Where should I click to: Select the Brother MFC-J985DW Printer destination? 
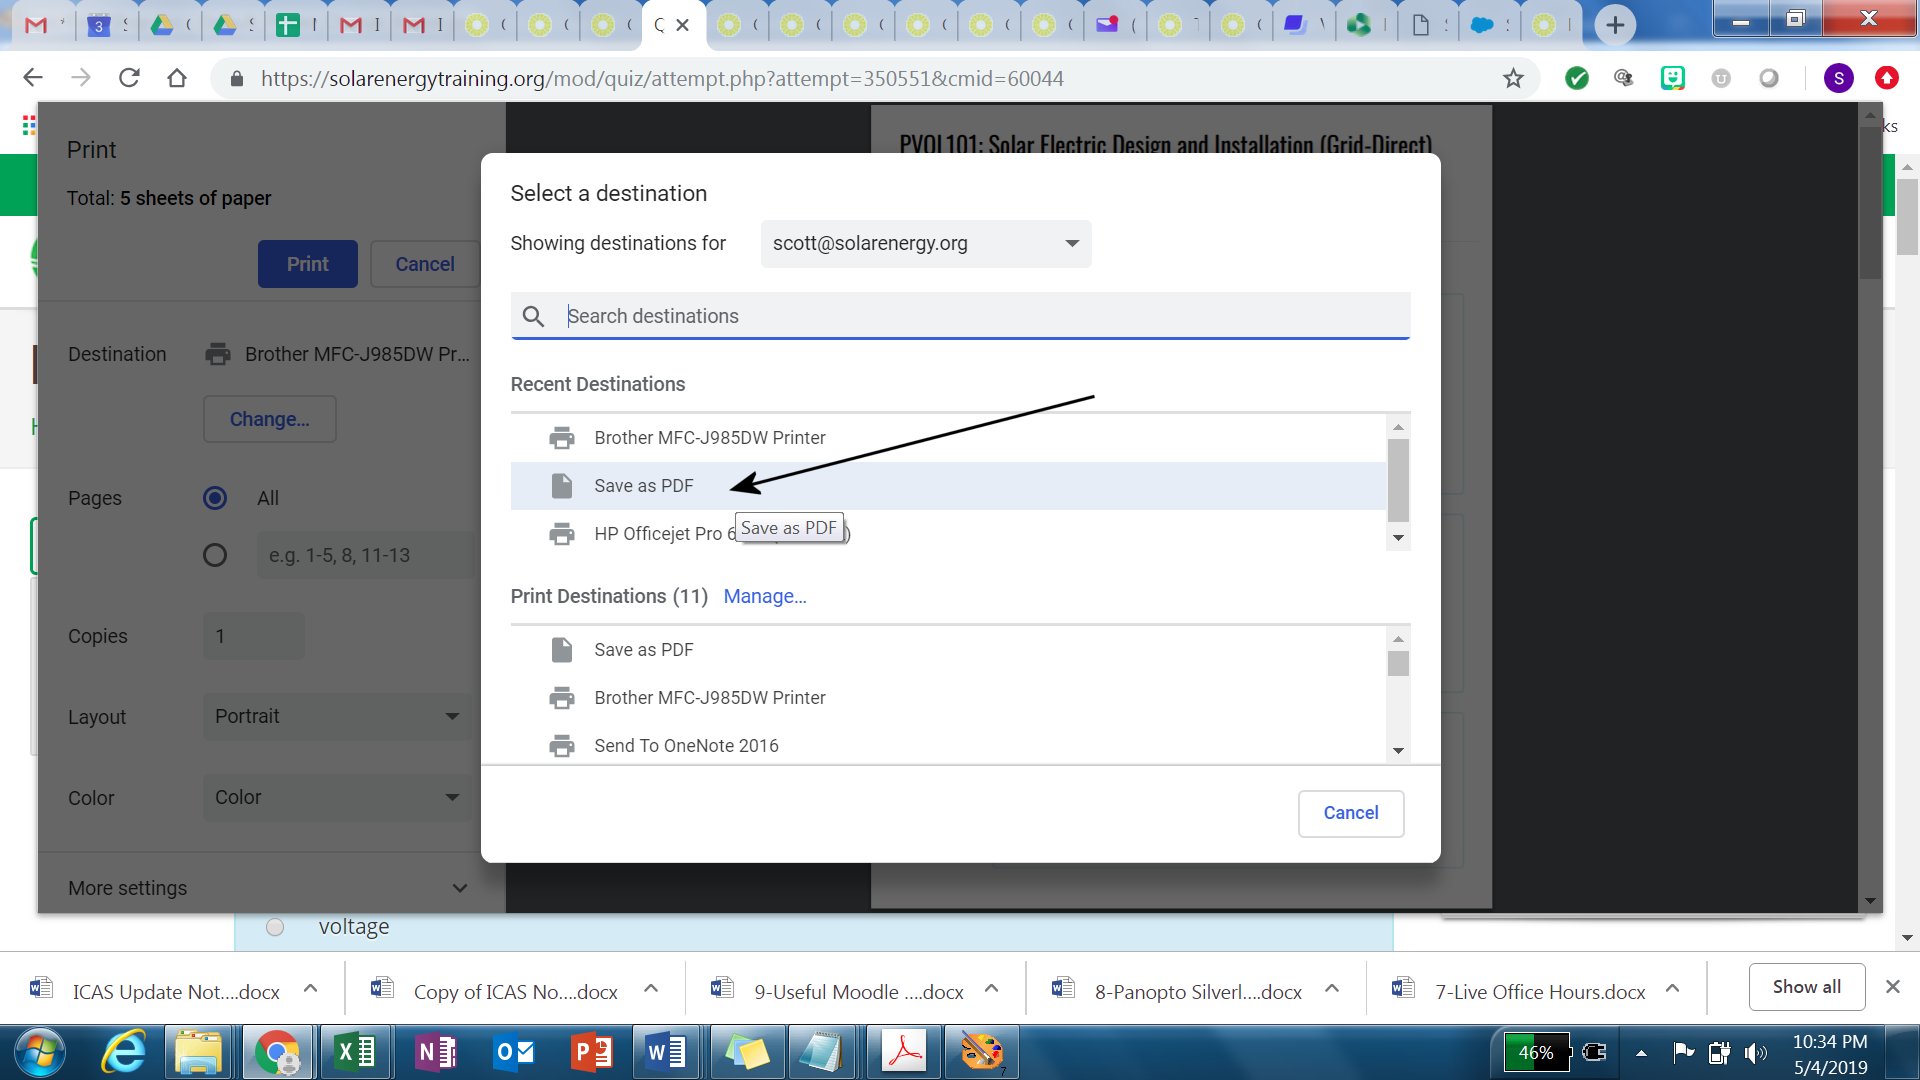tap(709, 437)
